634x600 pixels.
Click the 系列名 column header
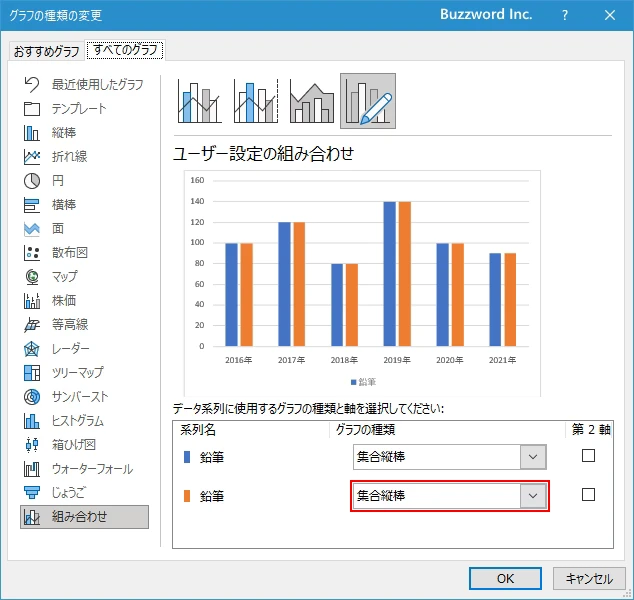[x=198, y=429]
